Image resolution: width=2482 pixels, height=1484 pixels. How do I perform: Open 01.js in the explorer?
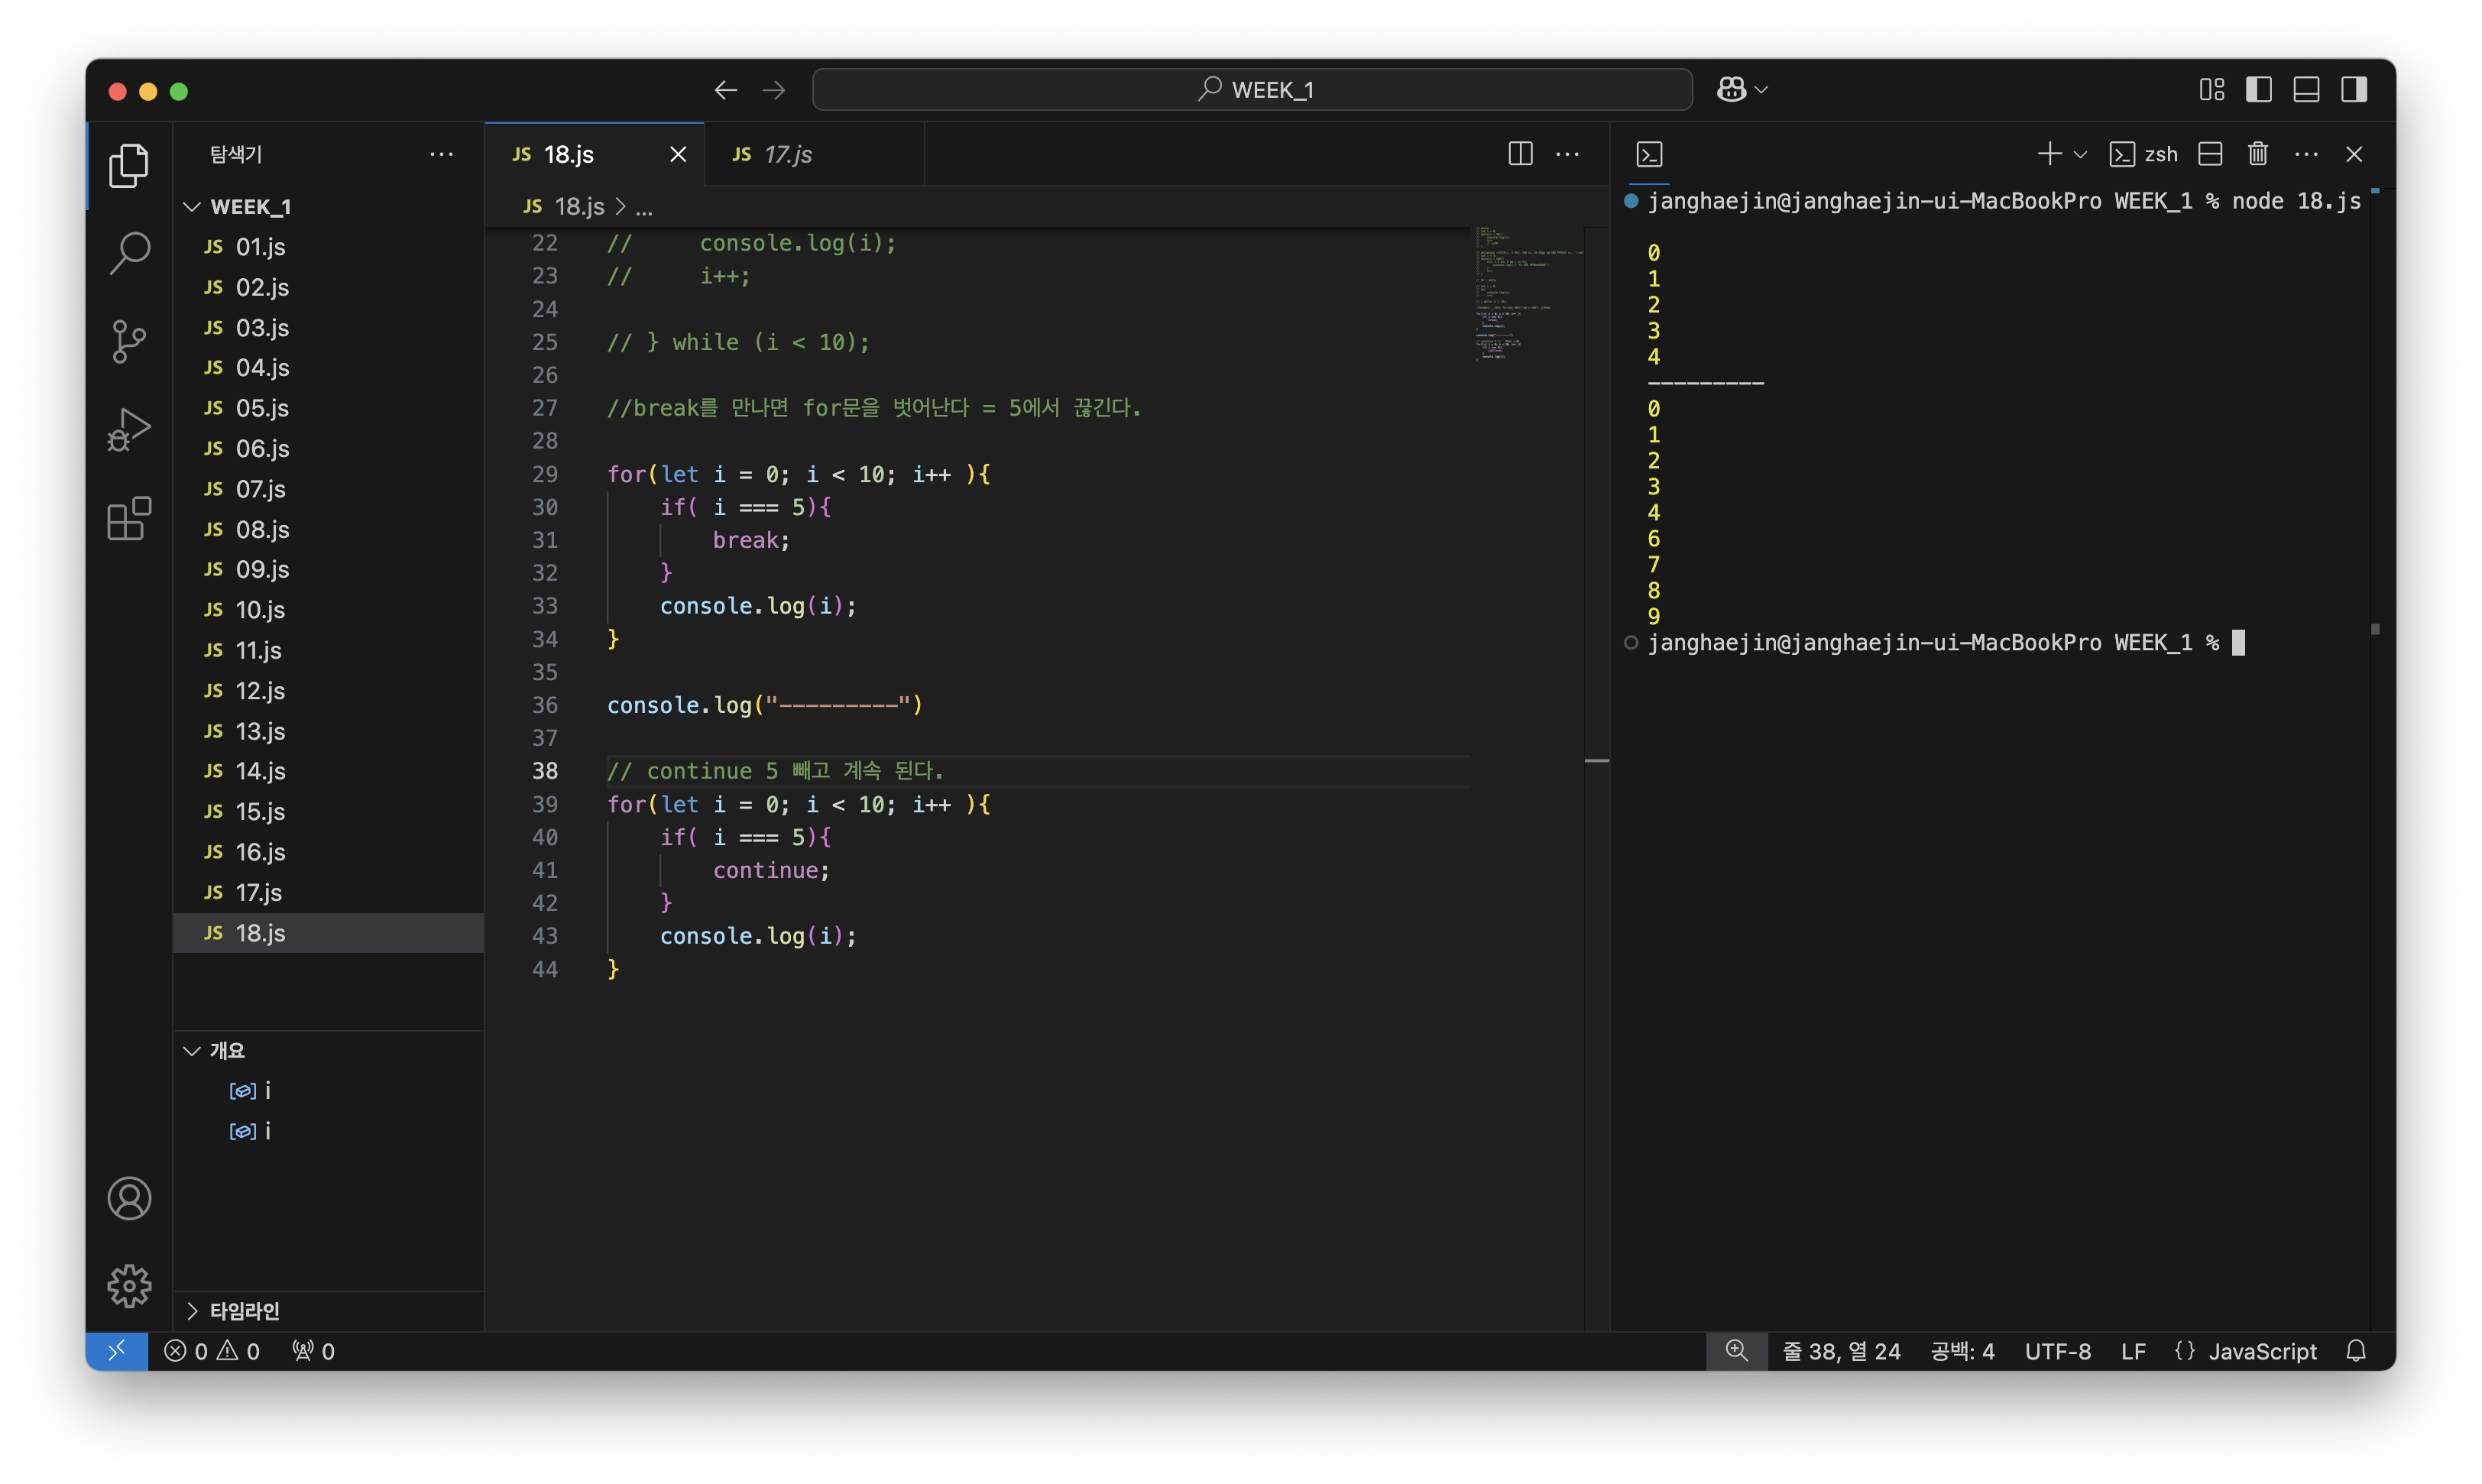click(328, 247)
